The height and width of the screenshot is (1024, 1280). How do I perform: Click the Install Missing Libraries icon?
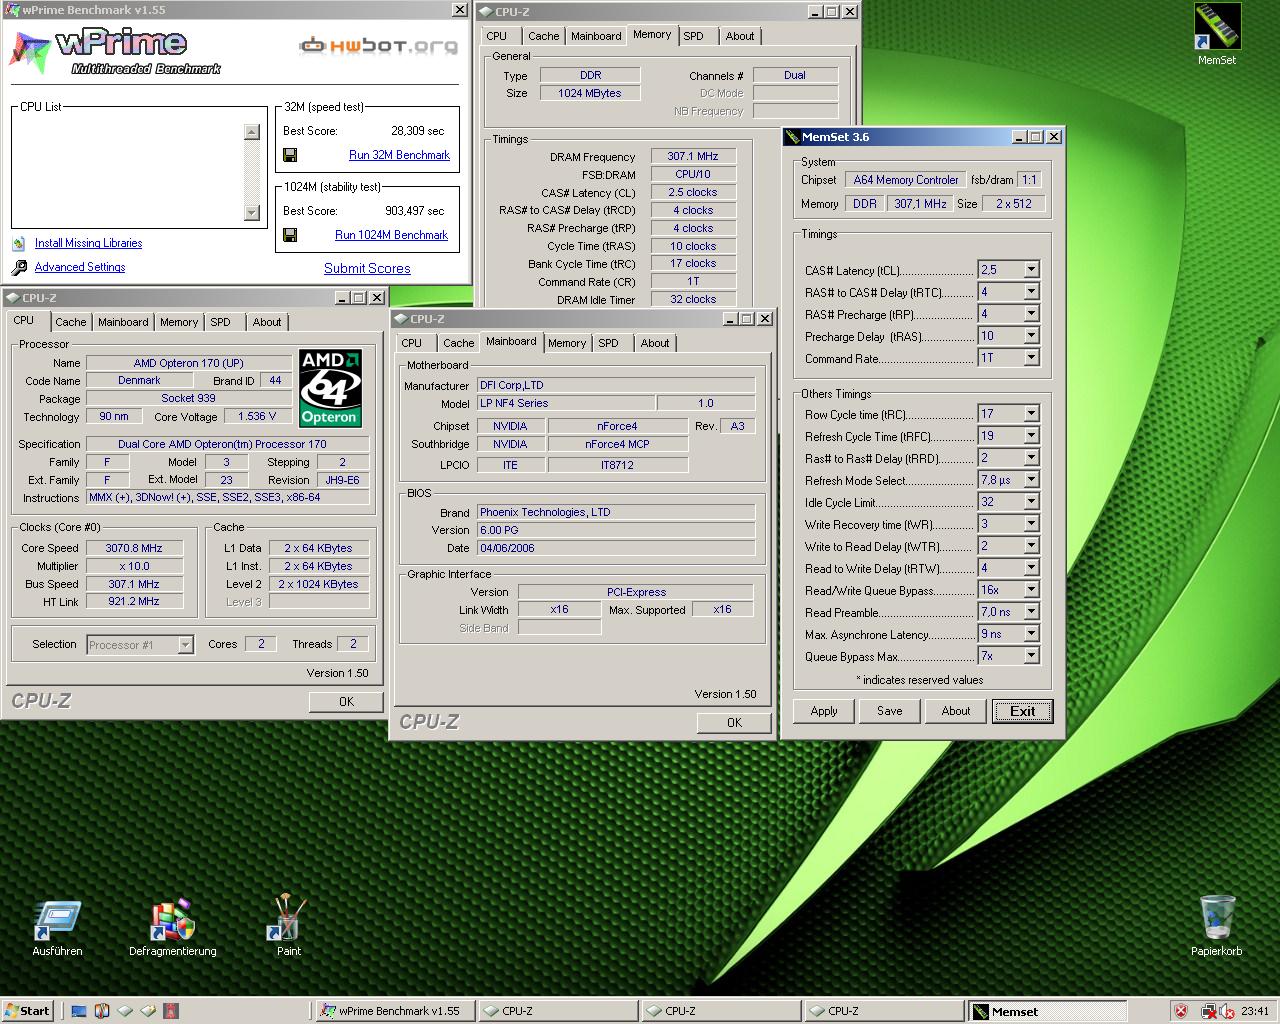(x=18, y=243)
